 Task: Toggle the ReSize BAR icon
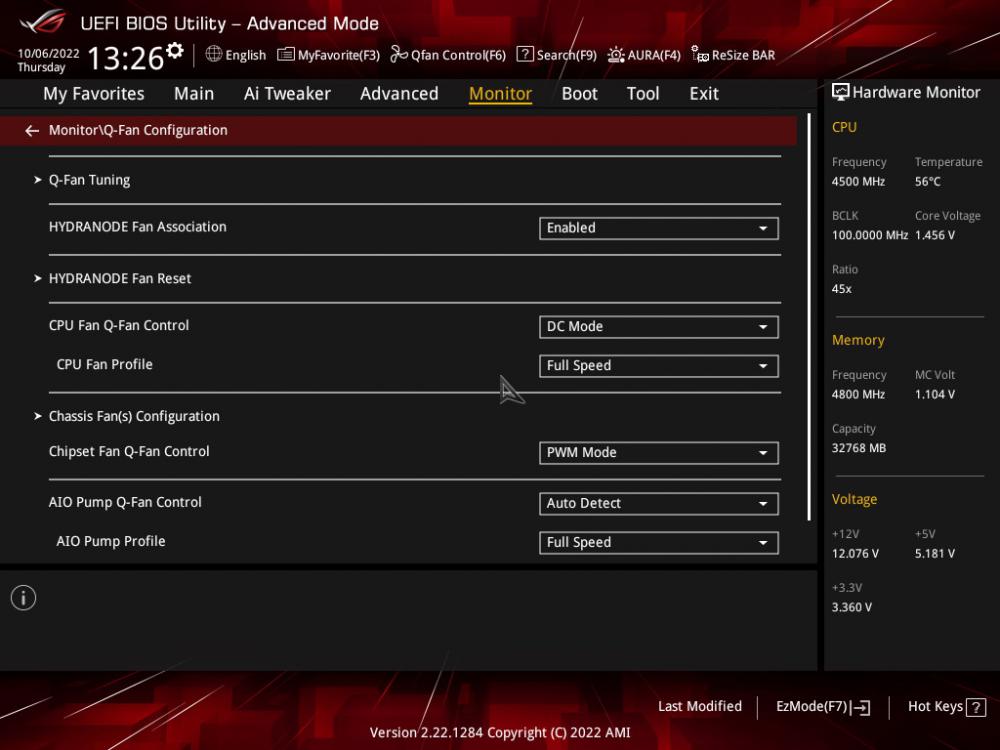tap(700, 54)
